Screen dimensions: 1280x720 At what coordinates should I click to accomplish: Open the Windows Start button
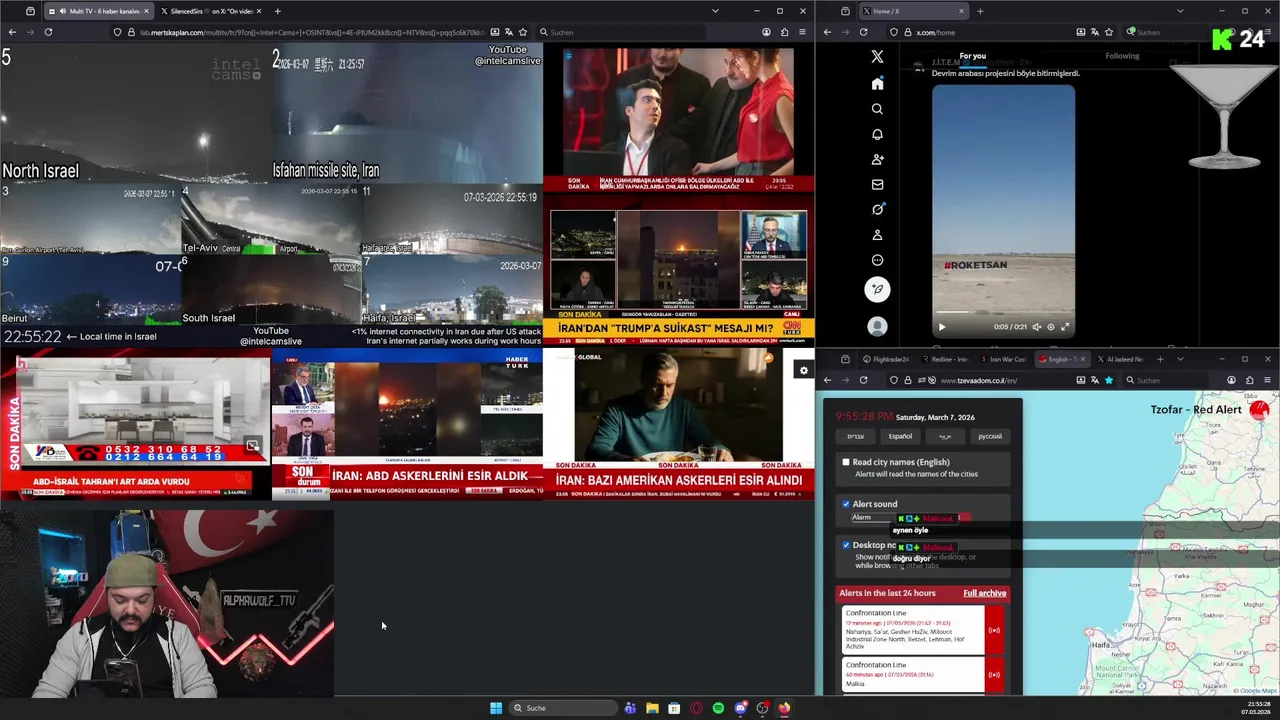pos(496,708)
